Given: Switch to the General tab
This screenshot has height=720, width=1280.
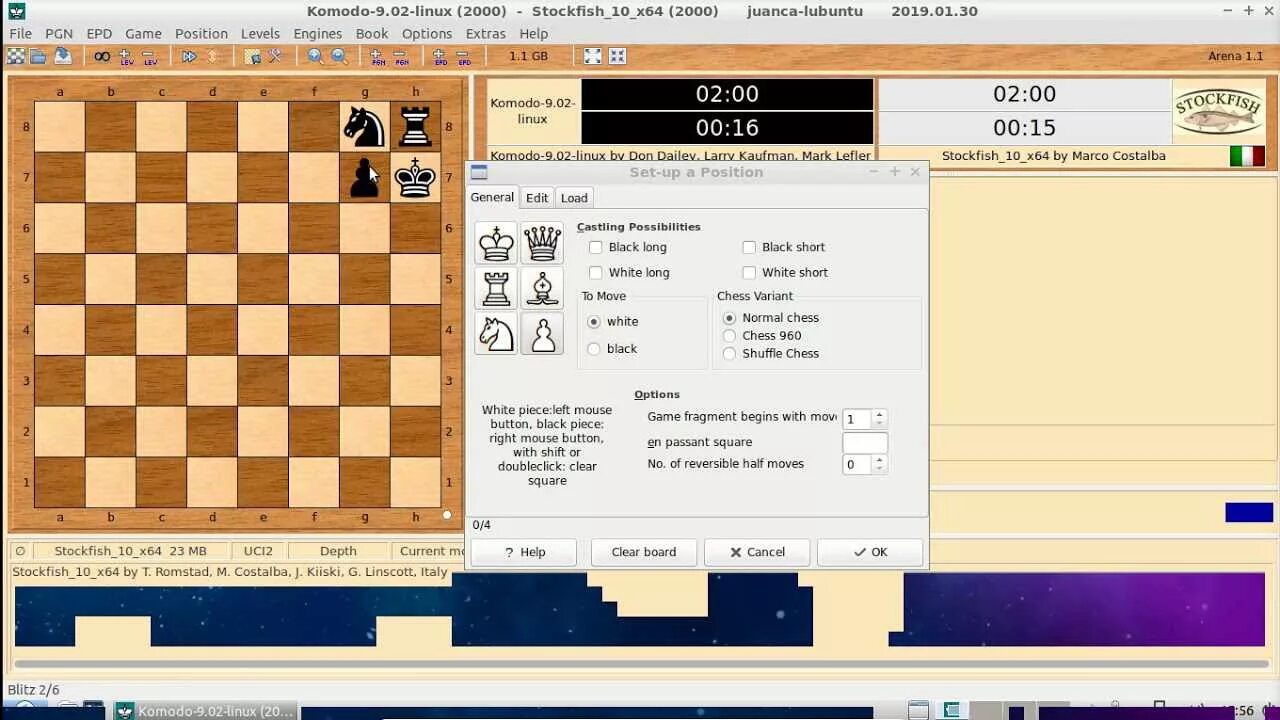Looking at the screenshot, I should coord(492,197).
